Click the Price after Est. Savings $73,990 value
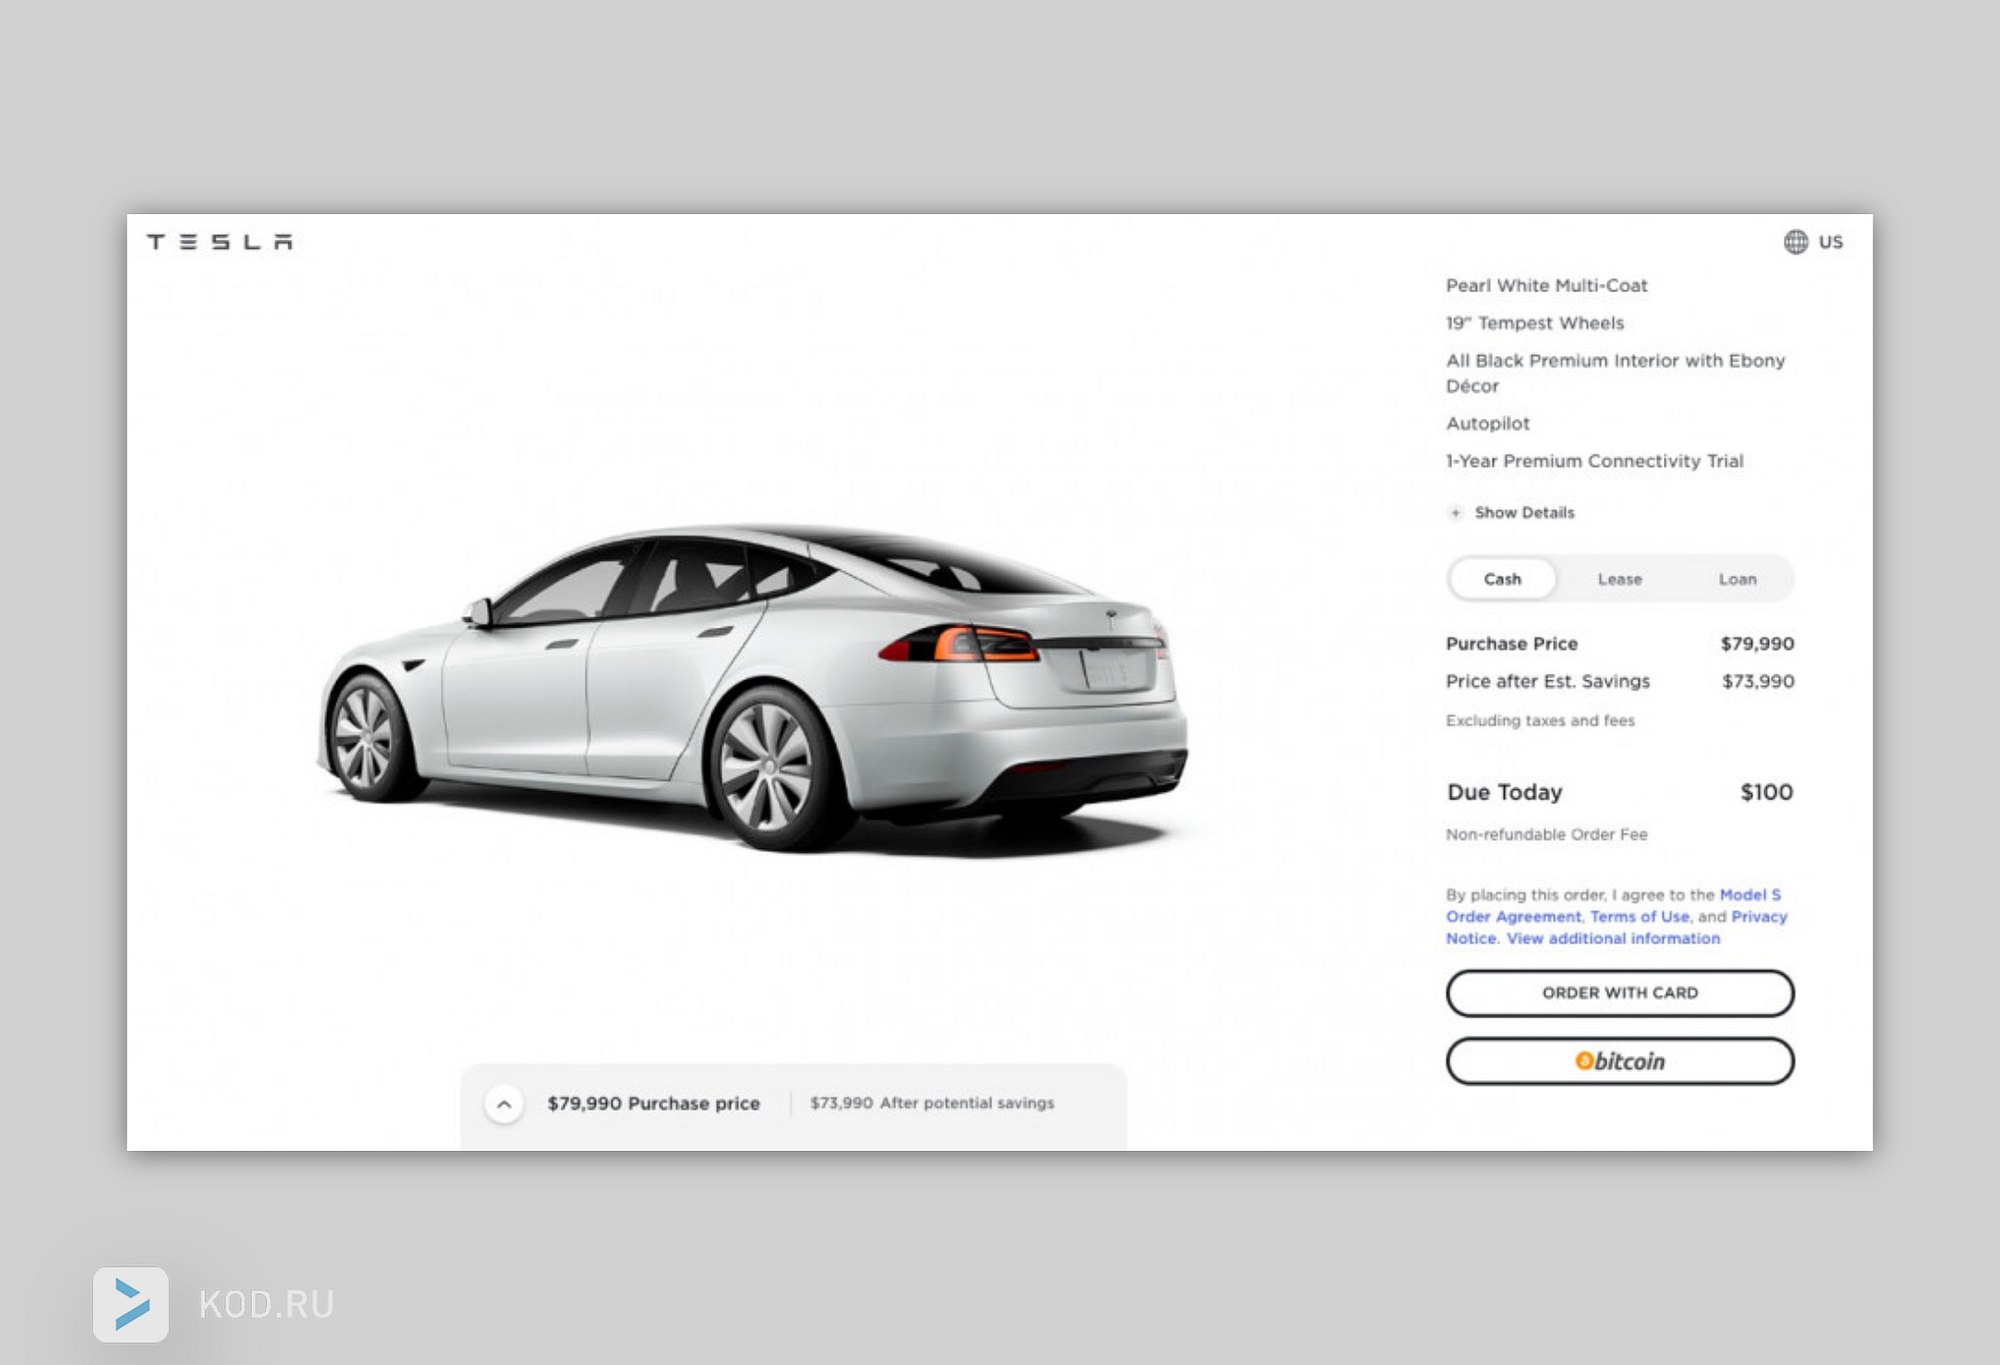This screenshot has width=2000, height=1365. pos(1758,681)
